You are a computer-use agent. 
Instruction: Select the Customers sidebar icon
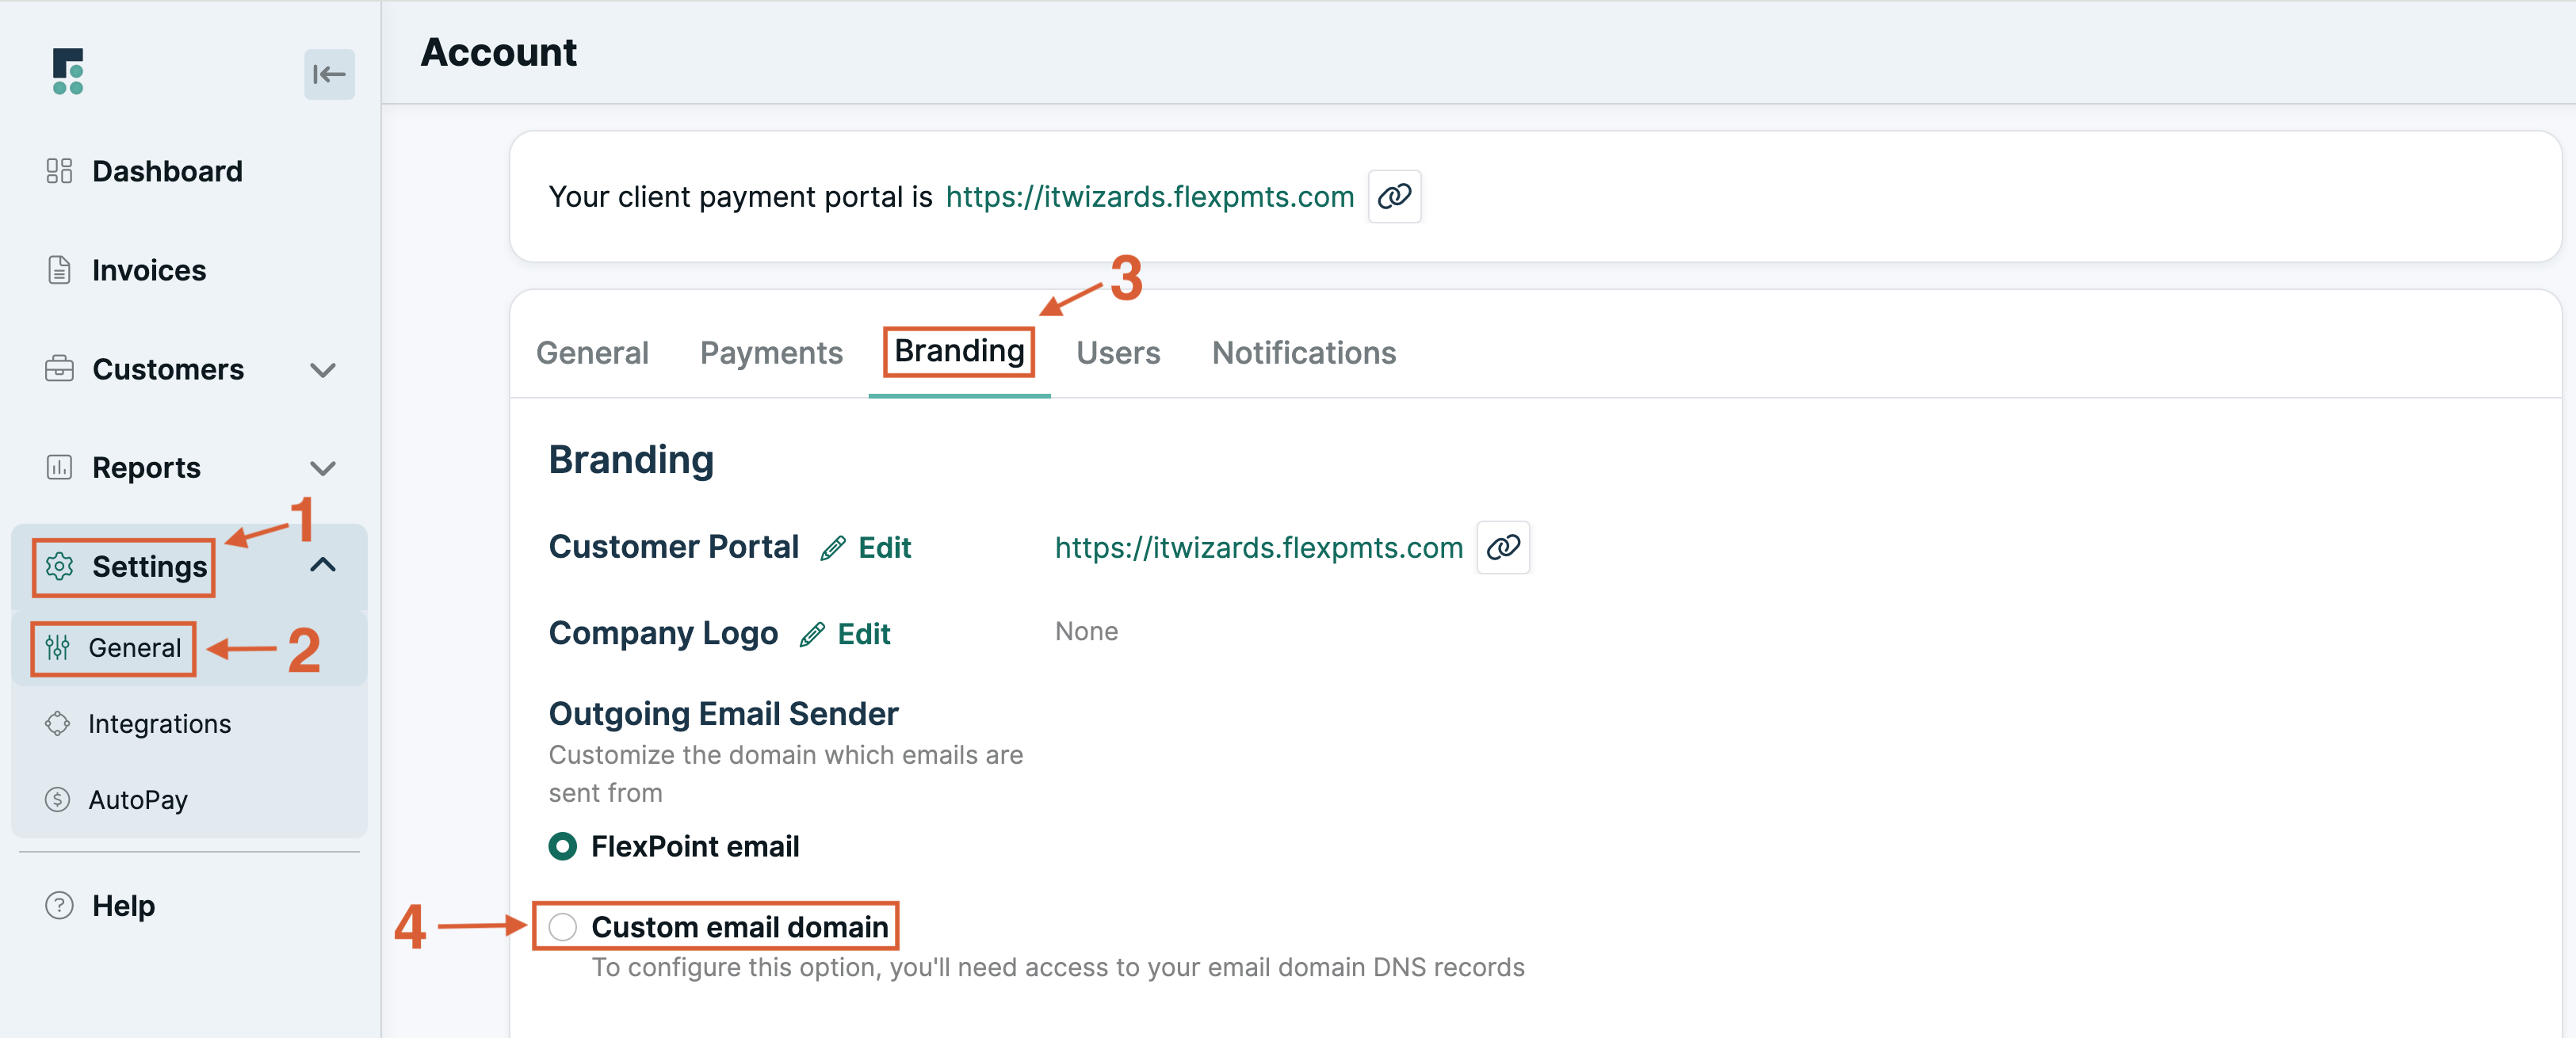pos(59,369)
